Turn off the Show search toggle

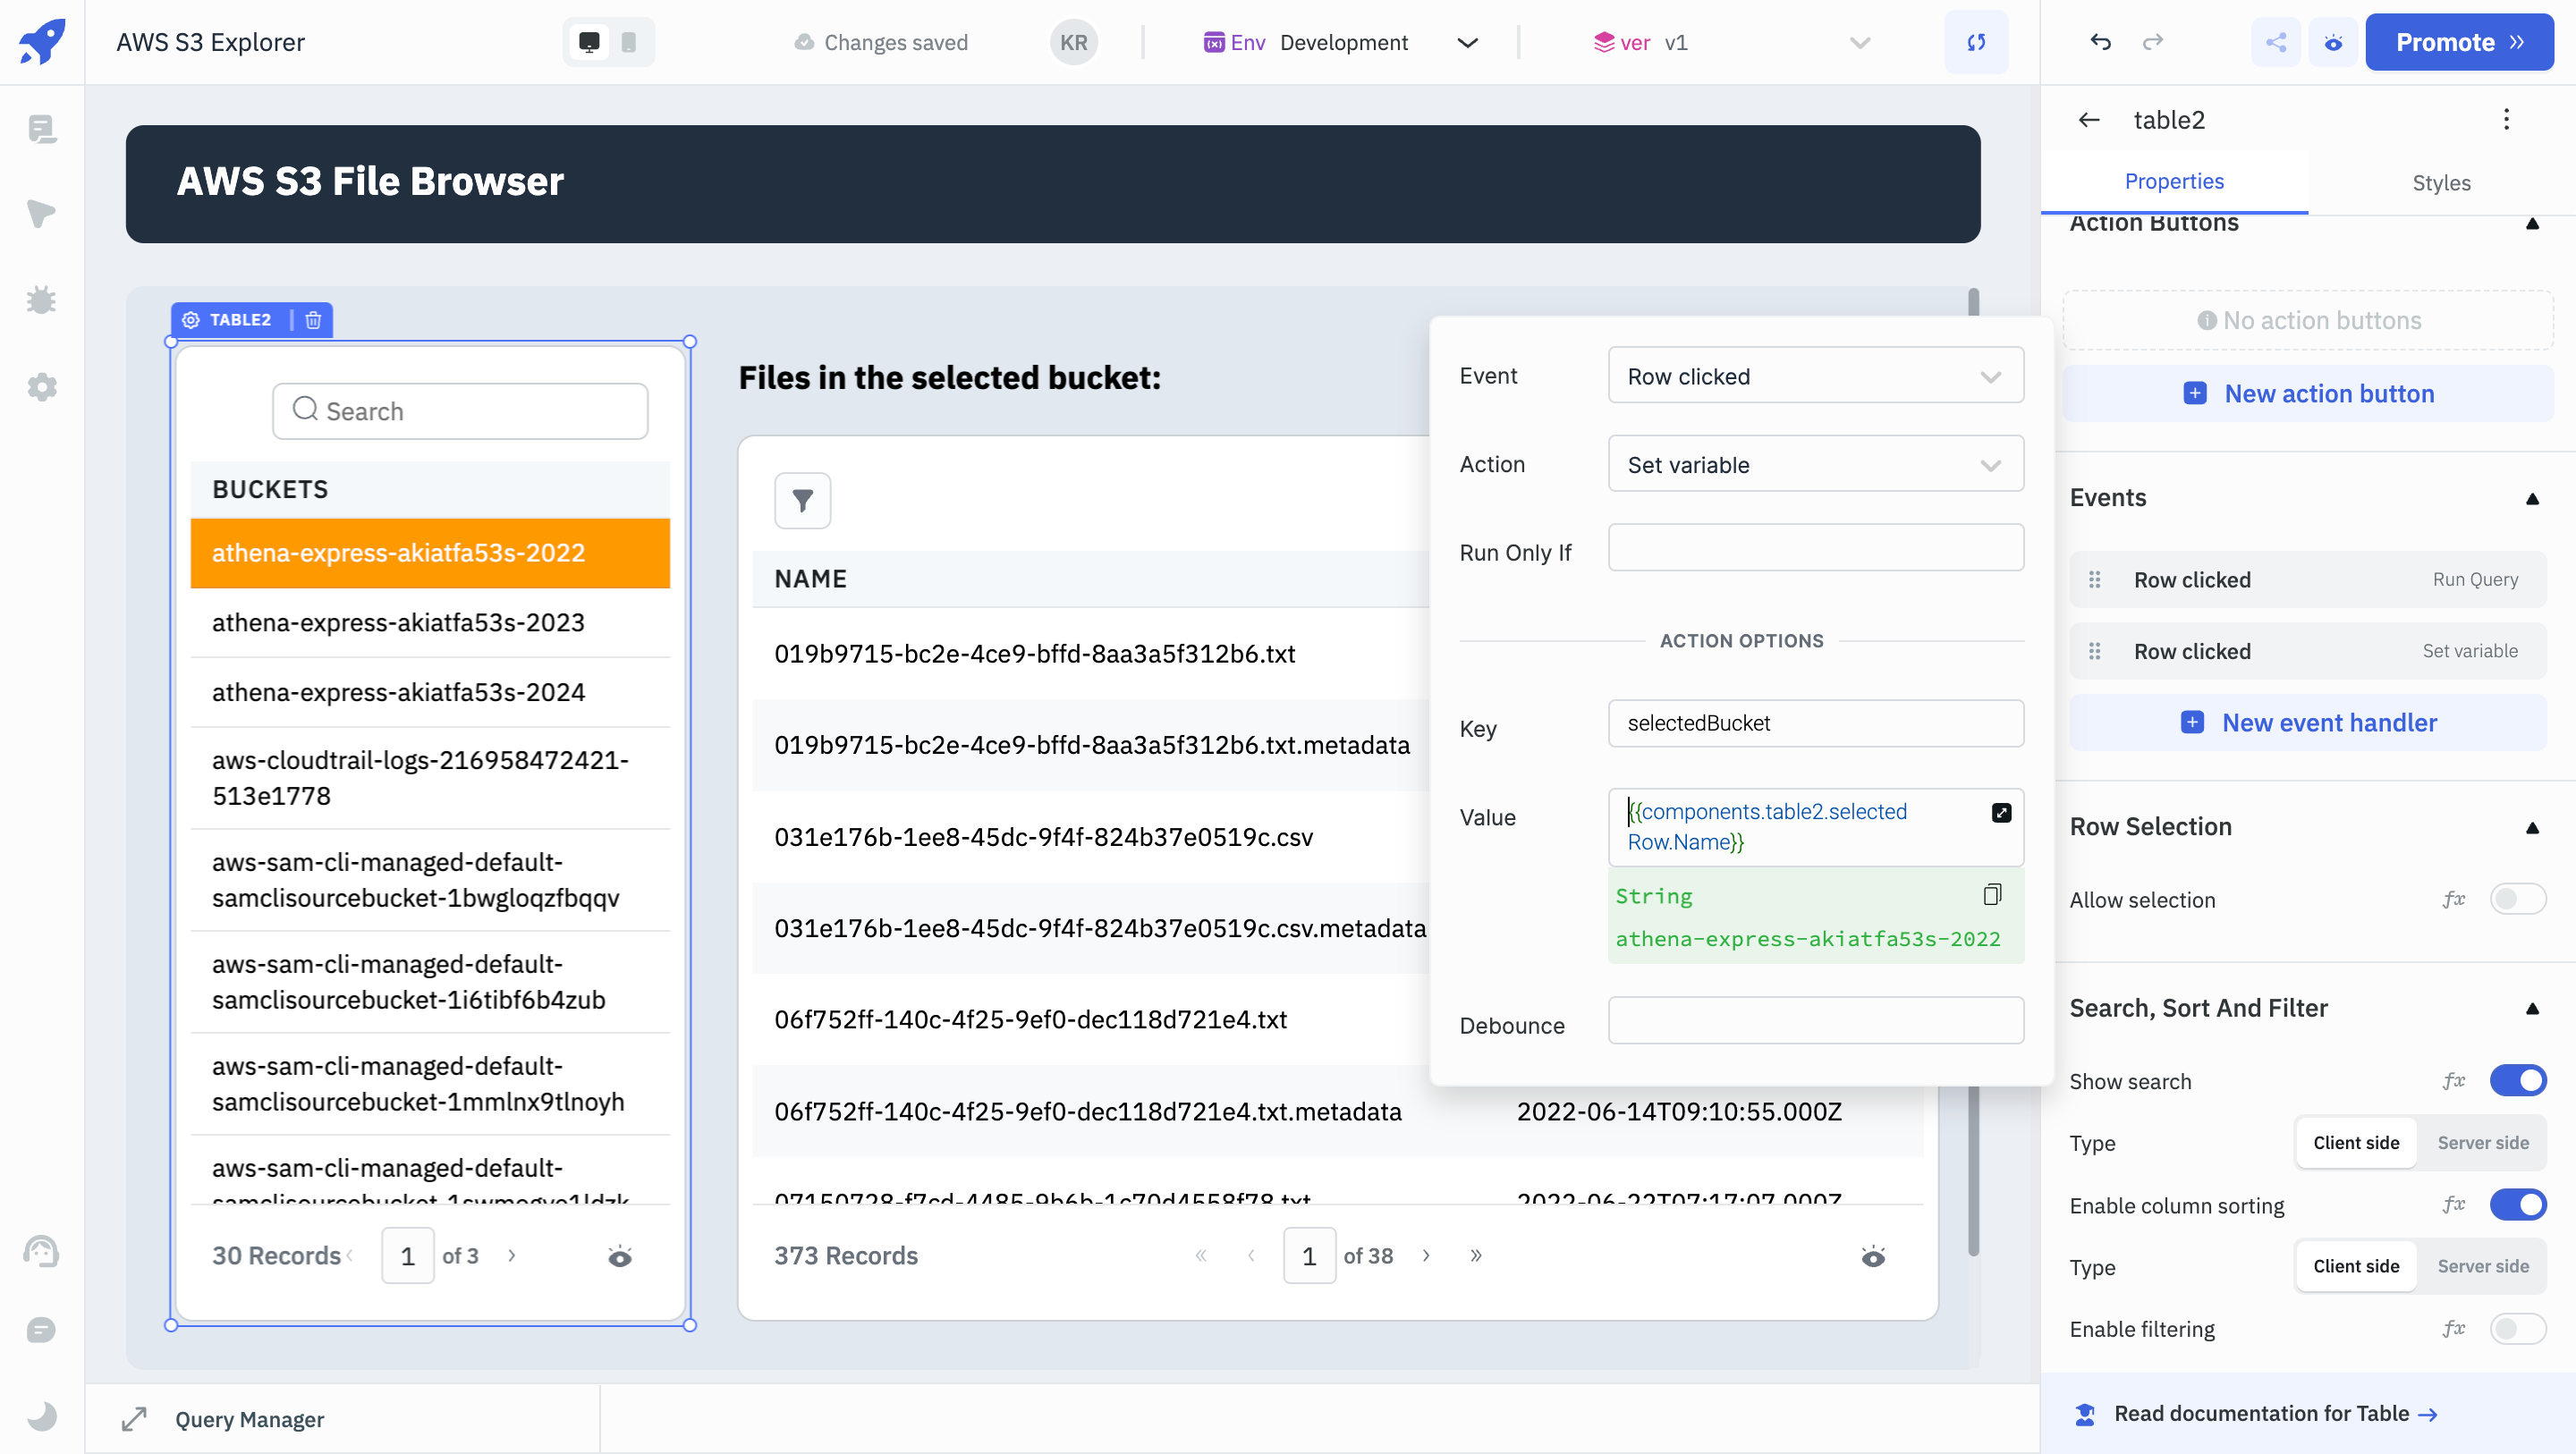tap(2517, 1081)
